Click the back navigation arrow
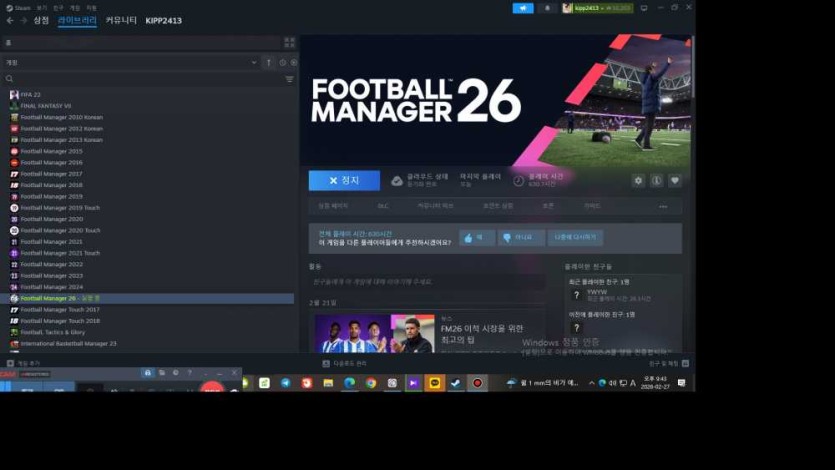The height and width of the screenshot is (470, 835). tap(10, 20)
